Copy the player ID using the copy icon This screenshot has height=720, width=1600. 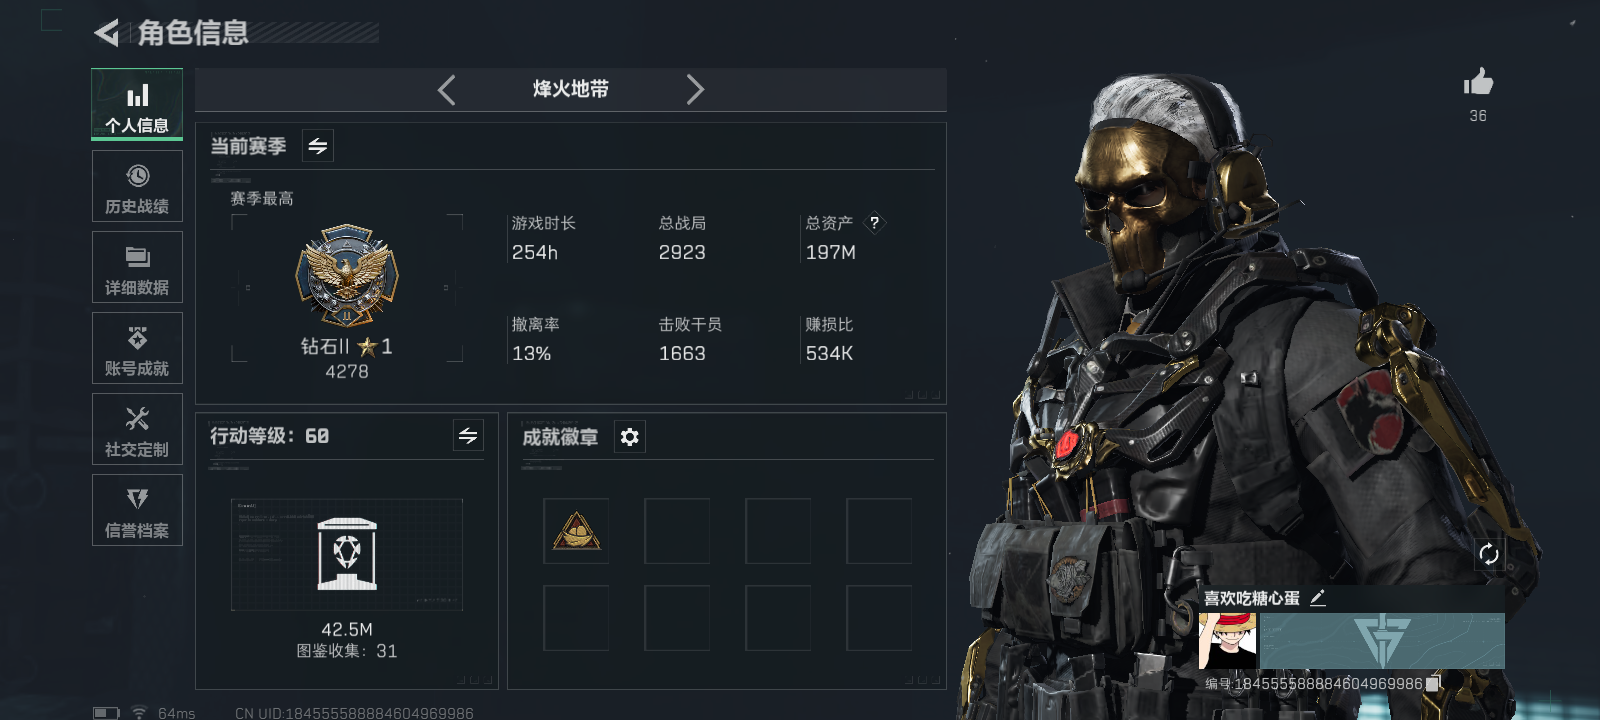click(1433, 684)
